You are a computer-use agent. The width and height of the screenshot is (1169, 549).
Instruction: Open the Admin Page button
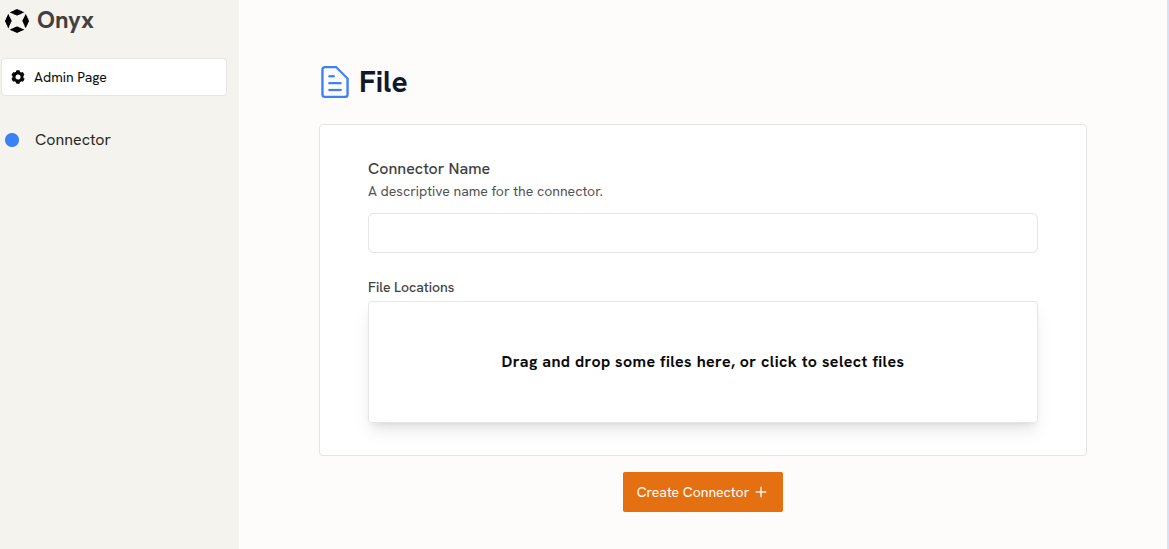(x=114, y=77)
